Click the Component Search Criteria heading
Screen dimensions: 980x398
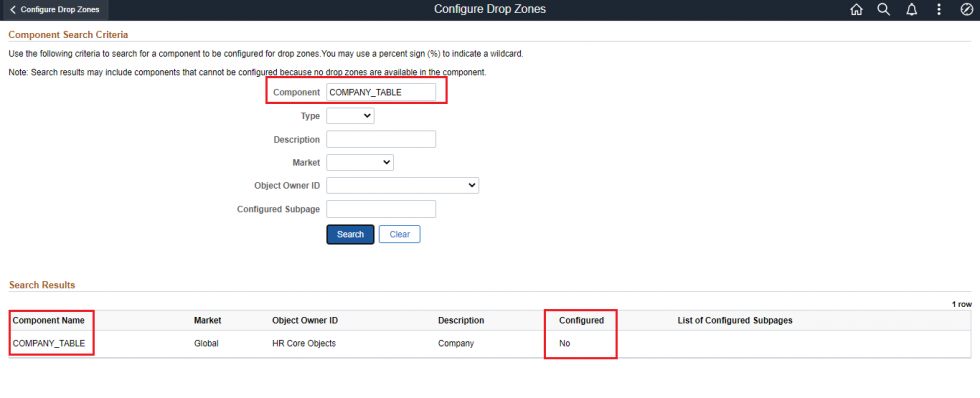(68, 34)
